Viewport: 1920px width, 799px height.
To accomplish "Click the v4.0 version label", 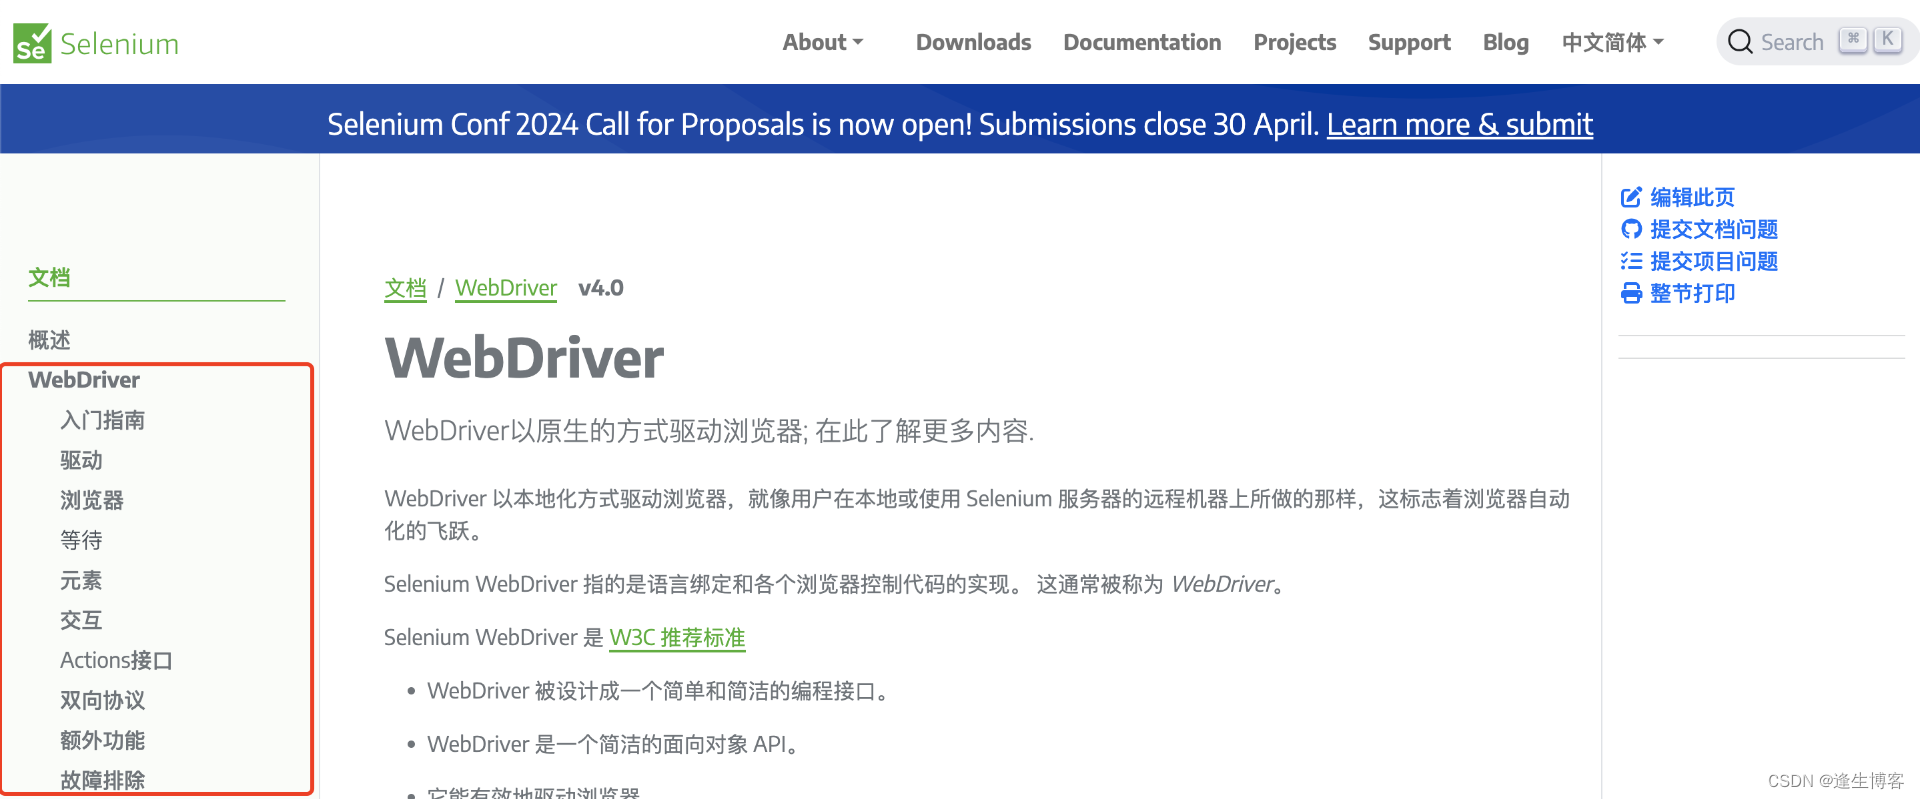I will coord(600,288).
